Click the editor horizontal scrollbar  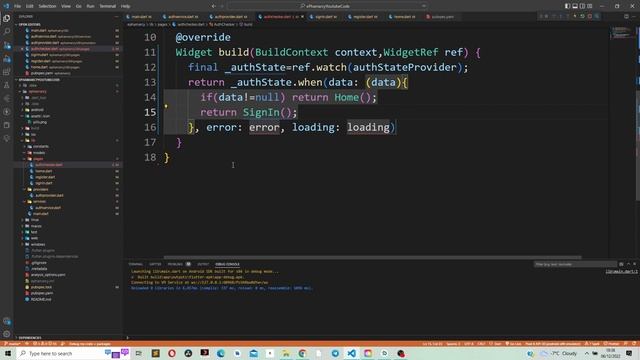point(372,258)
